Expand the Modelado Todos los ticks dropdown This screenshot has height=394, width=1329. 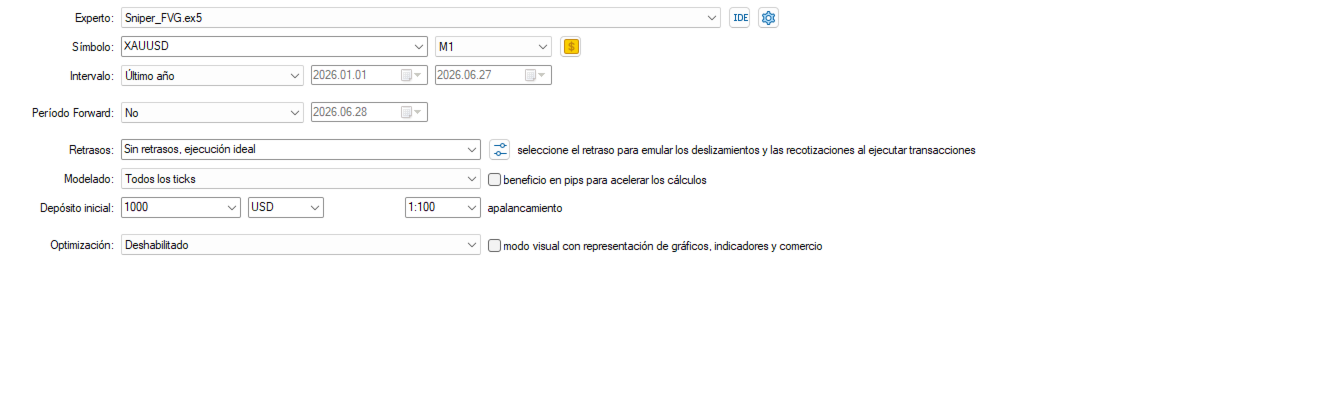472,179
